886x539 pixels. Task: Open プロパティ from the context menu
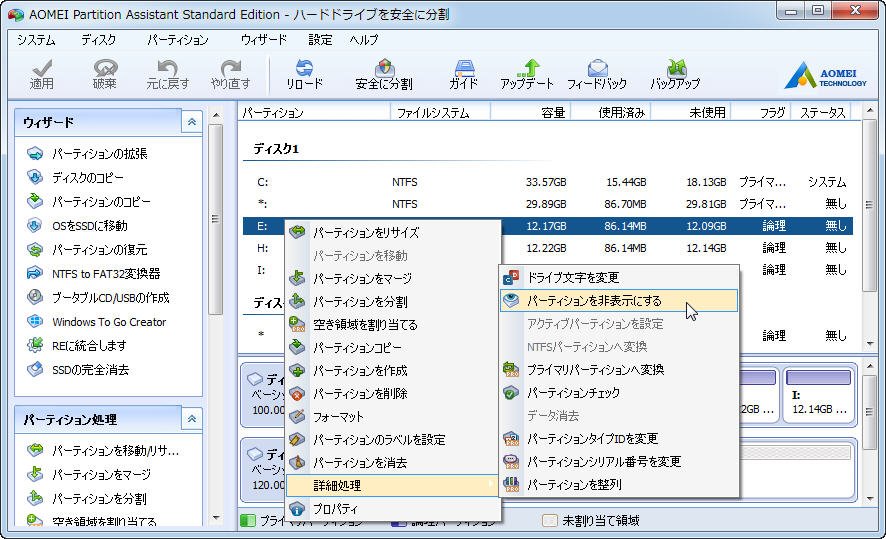[x=393, y=508]
